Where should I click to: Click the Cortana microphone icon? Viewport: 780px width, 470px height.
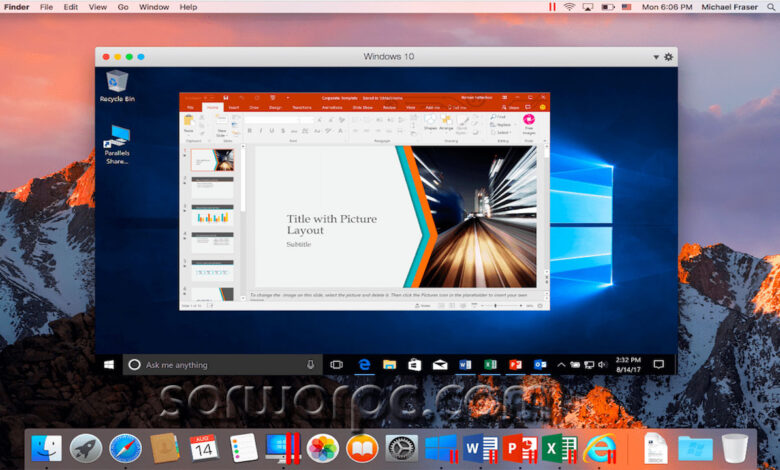[310, 365]
